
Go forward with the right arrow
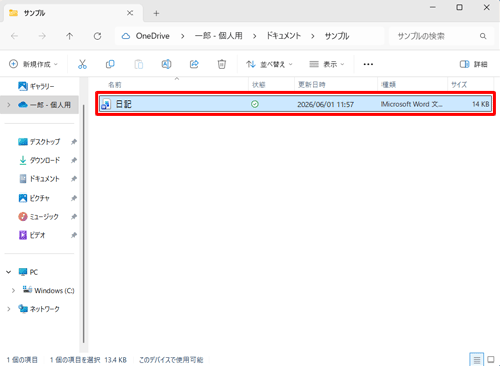pyautogui.click(x=42, y=36)
